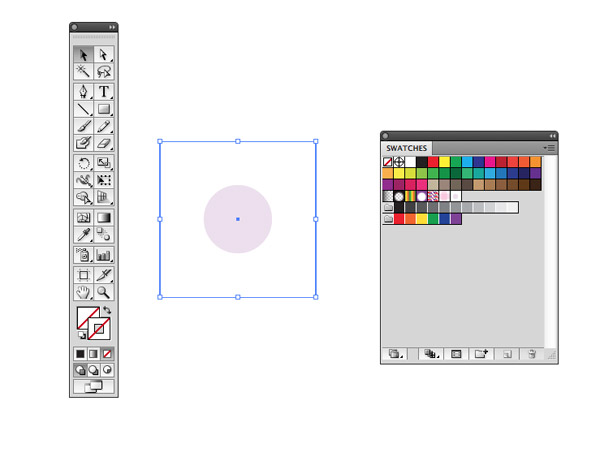Open Swatch Libraries menu
Image resolution: width=600 pixels, height=457 pixels.
[x=396, y=354]
